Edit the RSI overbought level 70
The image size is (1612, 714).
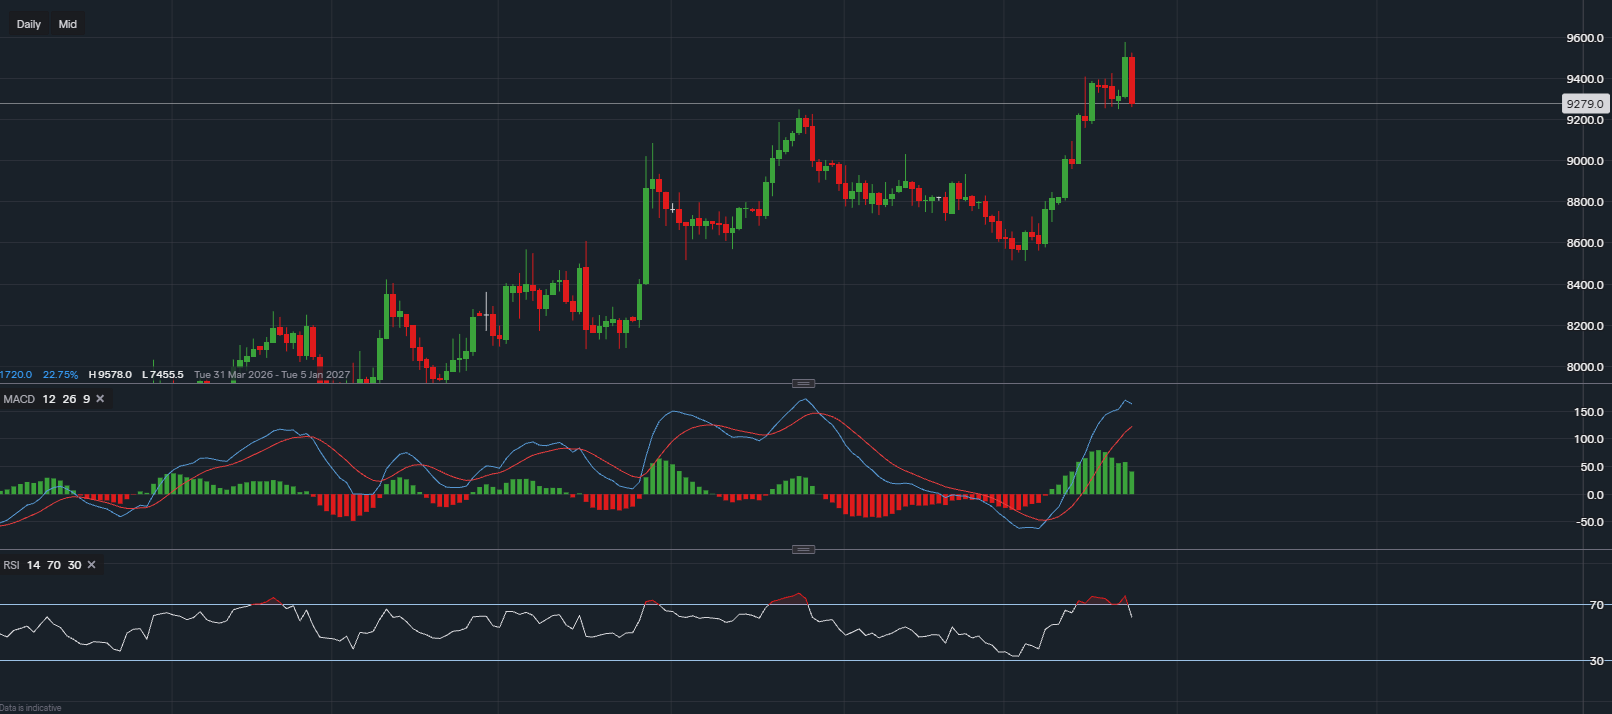tap(54, 565)
